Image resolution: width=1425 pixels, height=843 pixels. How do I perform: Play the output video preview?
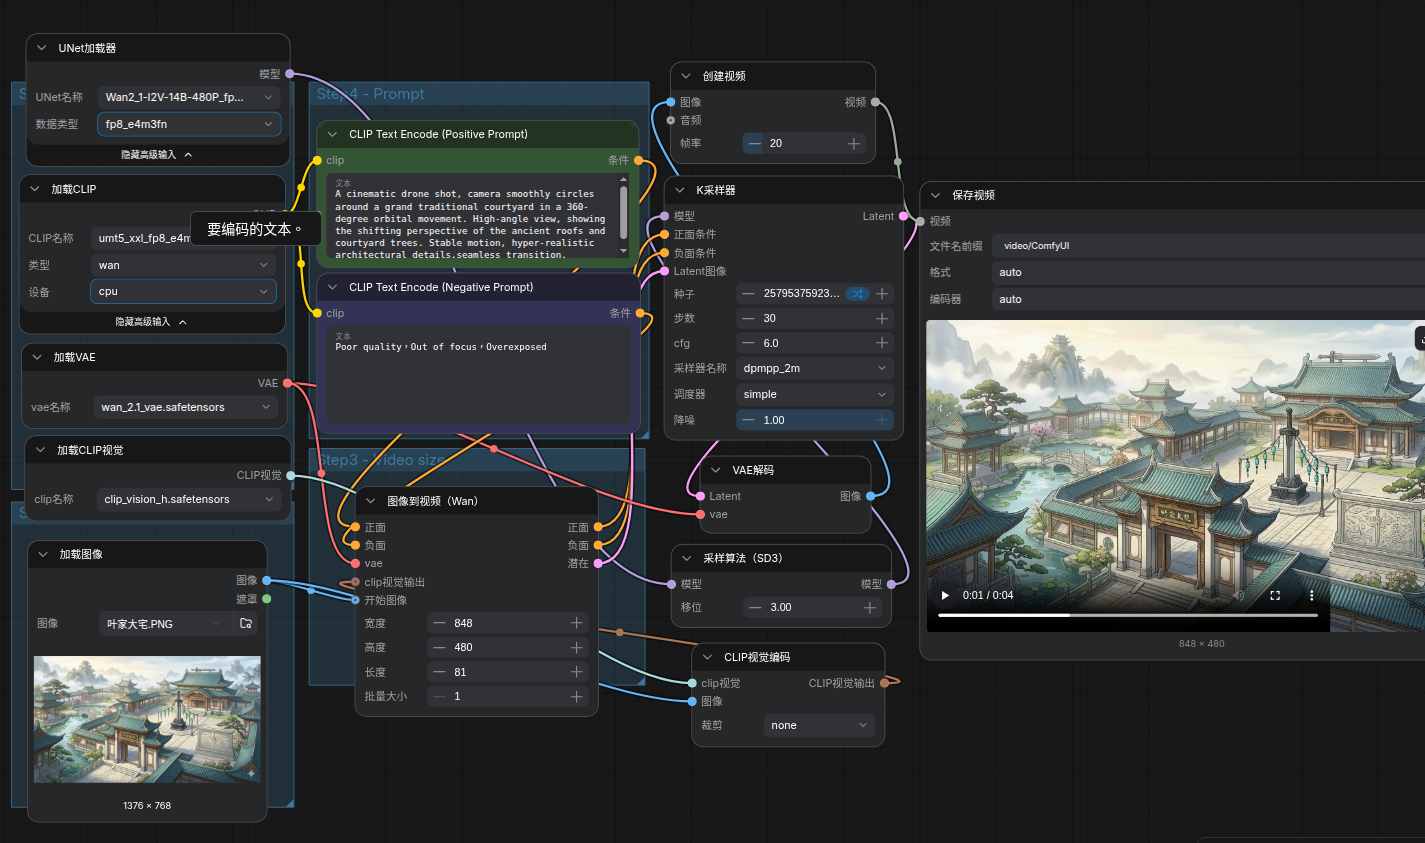945,595
